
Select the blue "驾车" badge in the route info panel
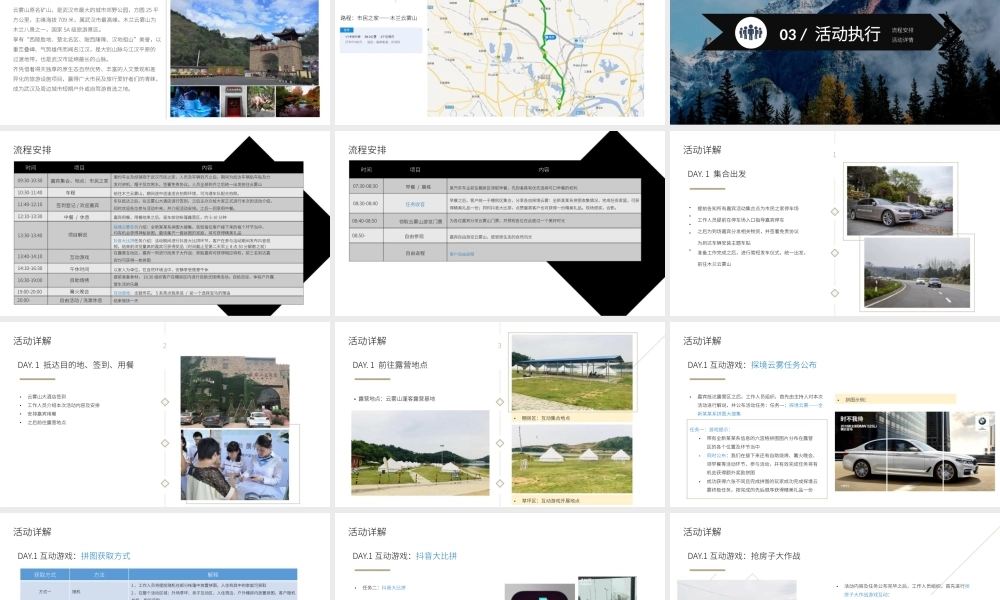(x=345, y=31)
